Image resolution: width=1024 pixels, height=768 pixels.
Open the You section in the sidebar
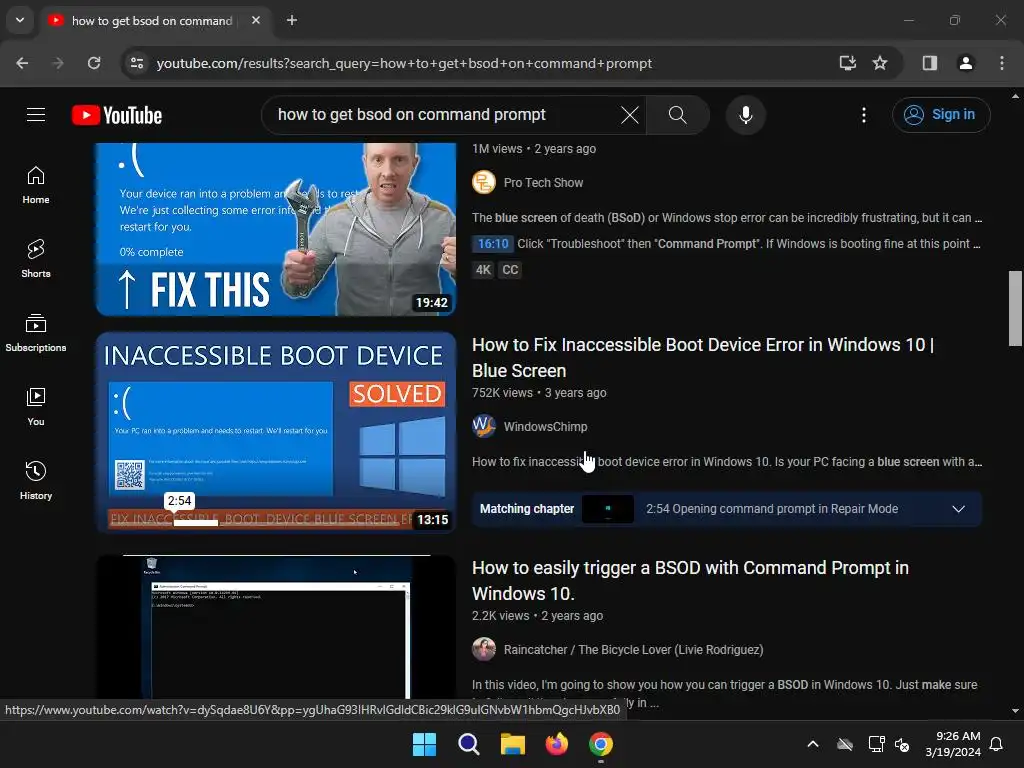point(36,406)
